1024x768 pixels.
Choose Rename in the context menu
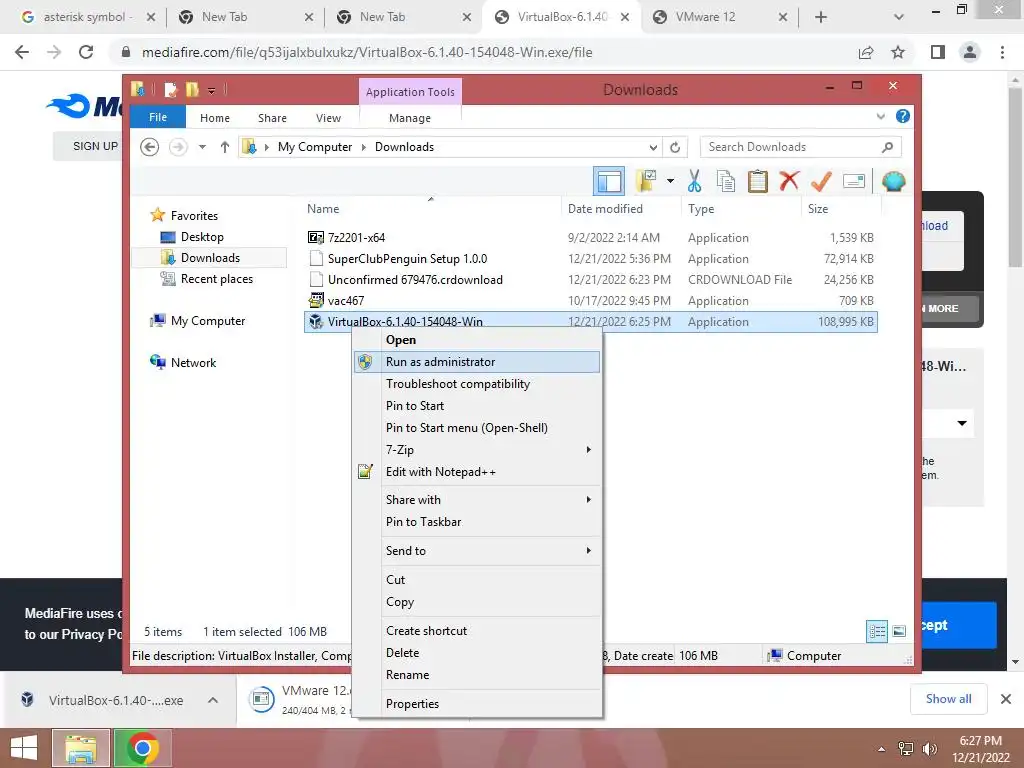(477, 675)
